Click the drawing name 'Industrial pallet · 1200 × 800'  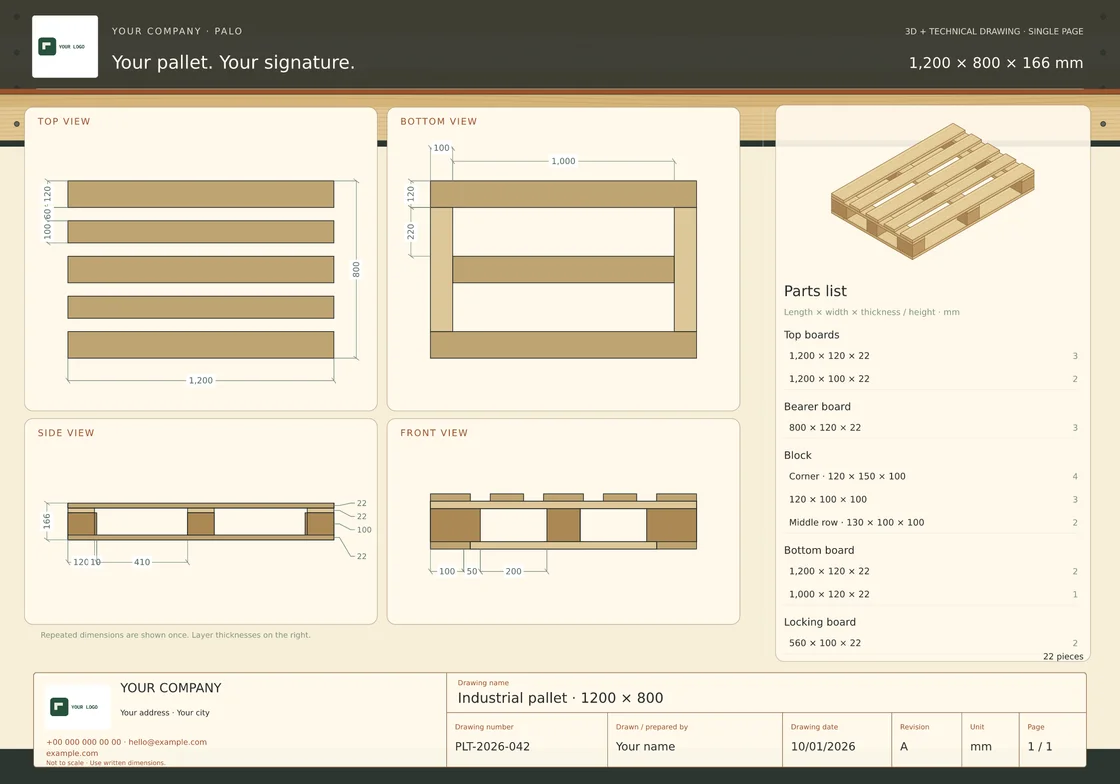point(560,698)
